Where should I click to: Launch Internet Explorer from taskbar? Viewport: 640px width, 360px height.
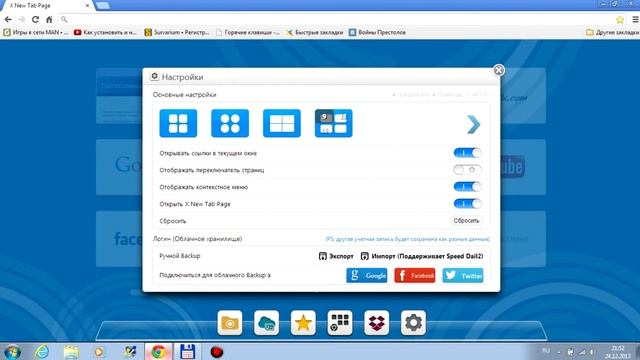42,352
